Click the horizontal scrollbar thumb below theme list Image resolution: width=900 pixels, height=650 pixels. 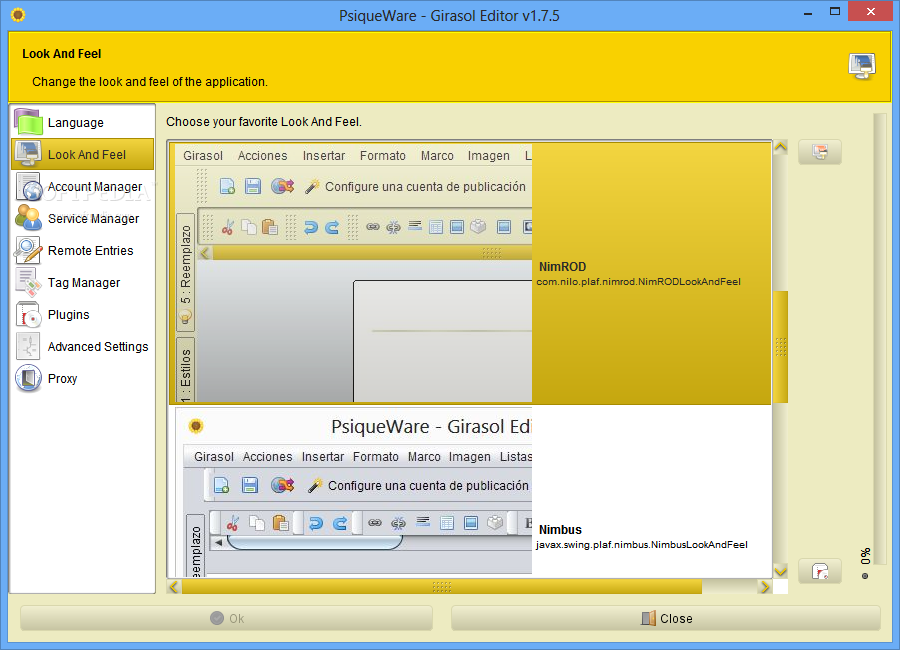(441, 587)
